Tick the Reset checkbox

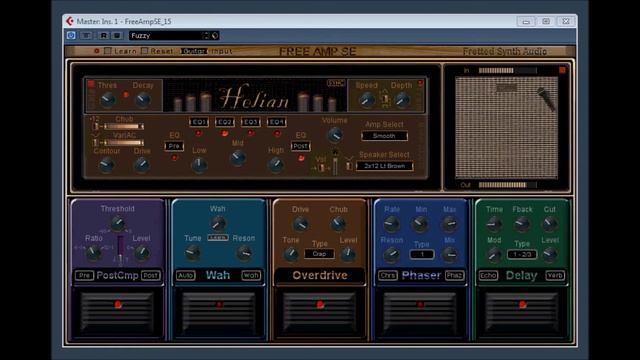coord(144,51)
